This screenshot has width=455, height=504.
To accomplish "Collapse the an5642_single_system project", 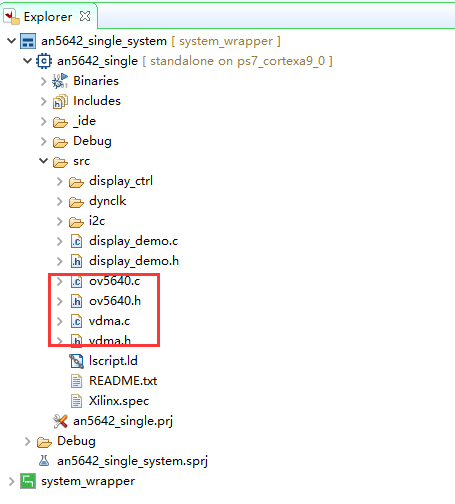I will tap(11, 41).
